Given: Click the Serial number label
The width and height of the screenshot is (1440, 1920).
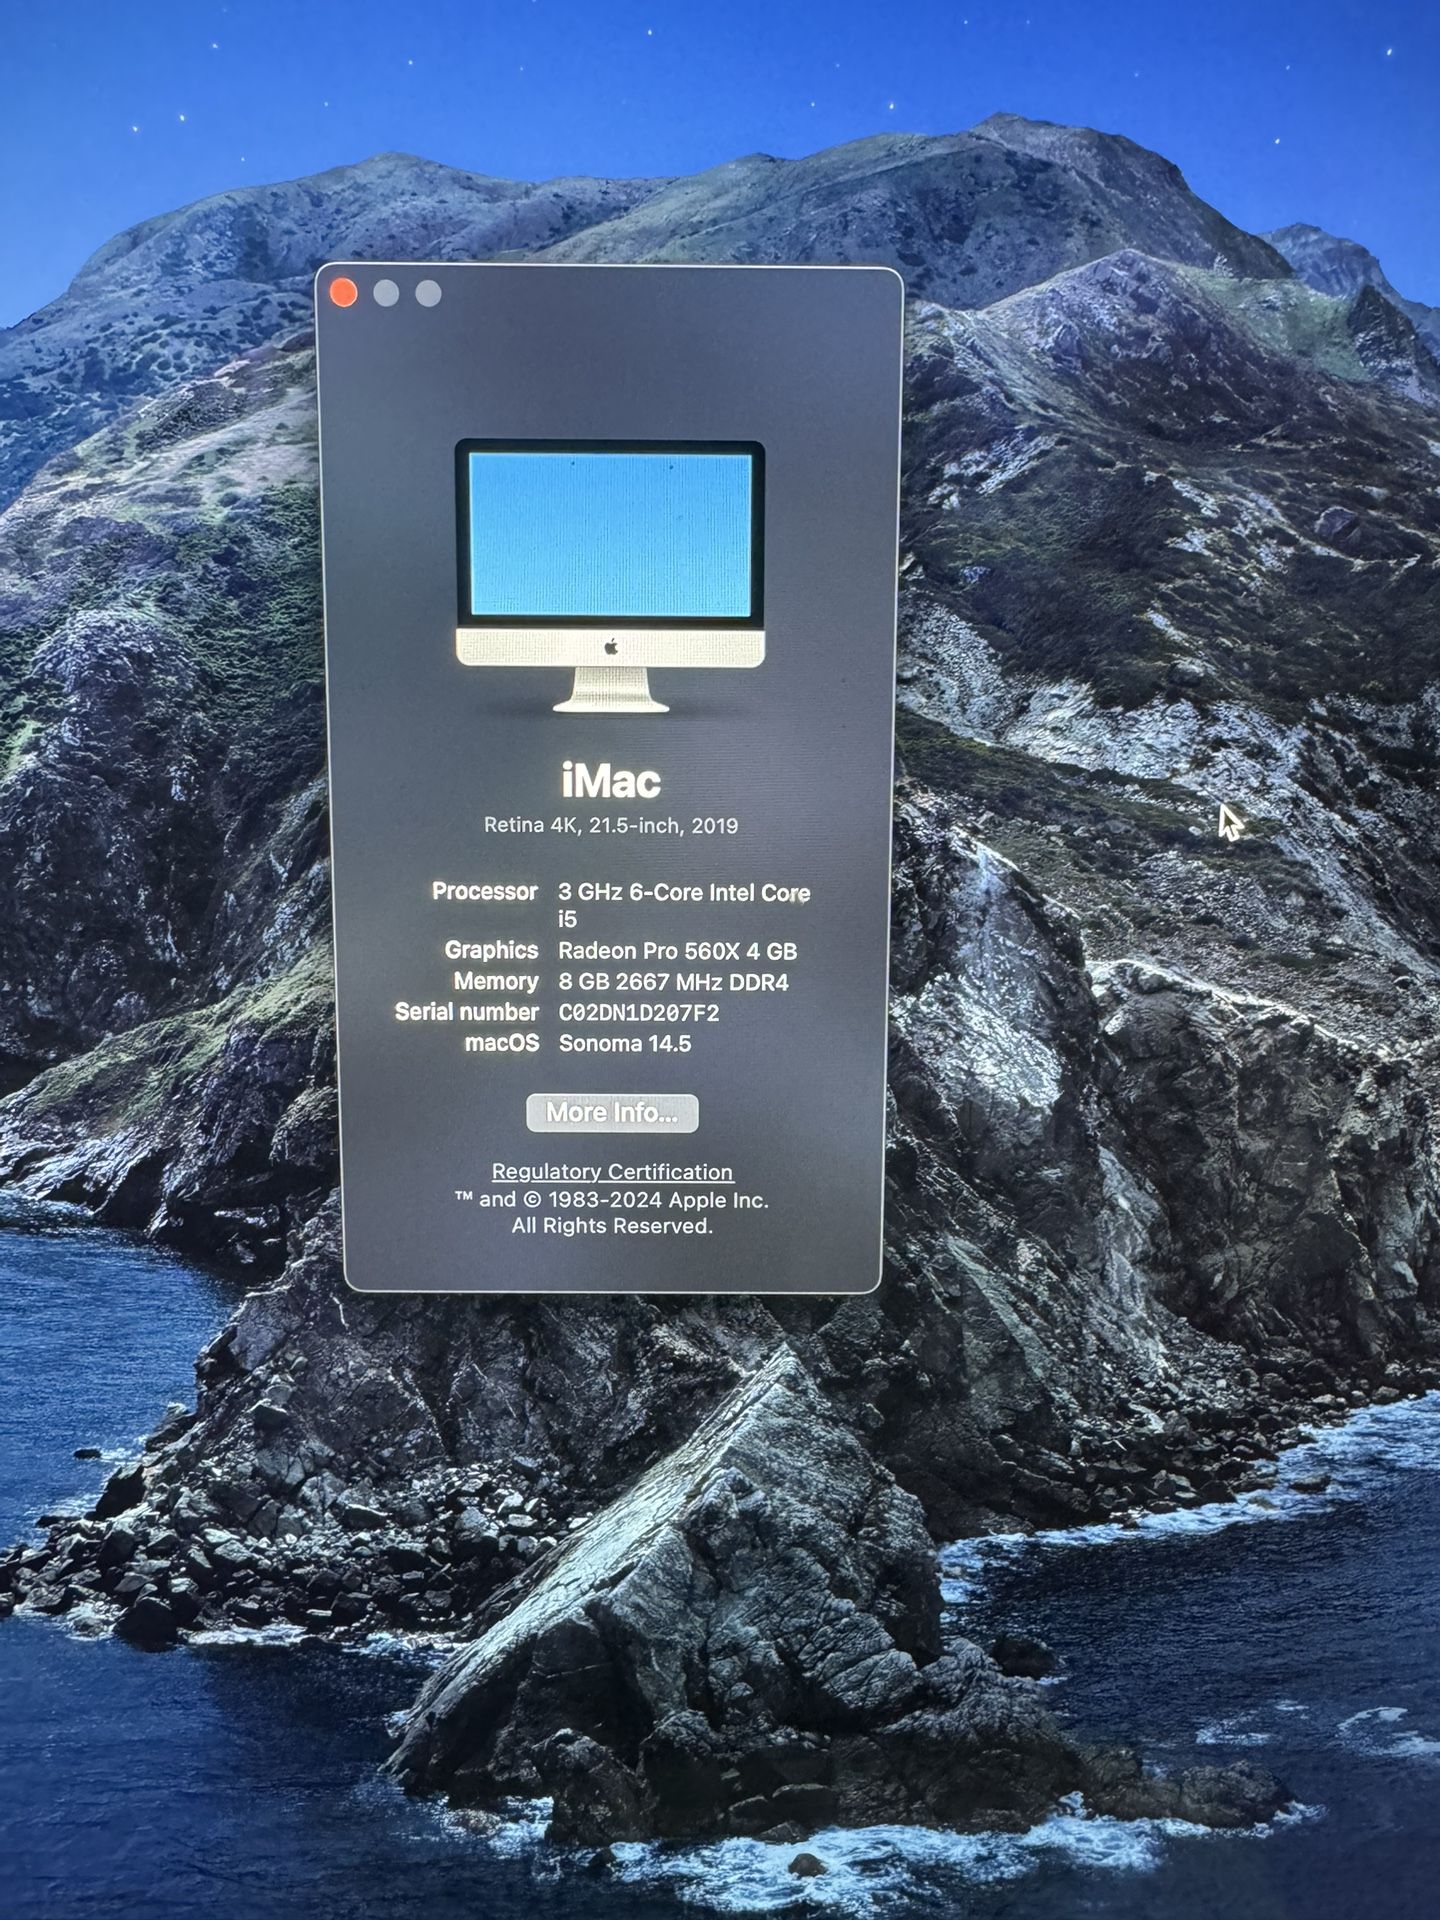Looking at the screenshot, I should point(467,1012).
